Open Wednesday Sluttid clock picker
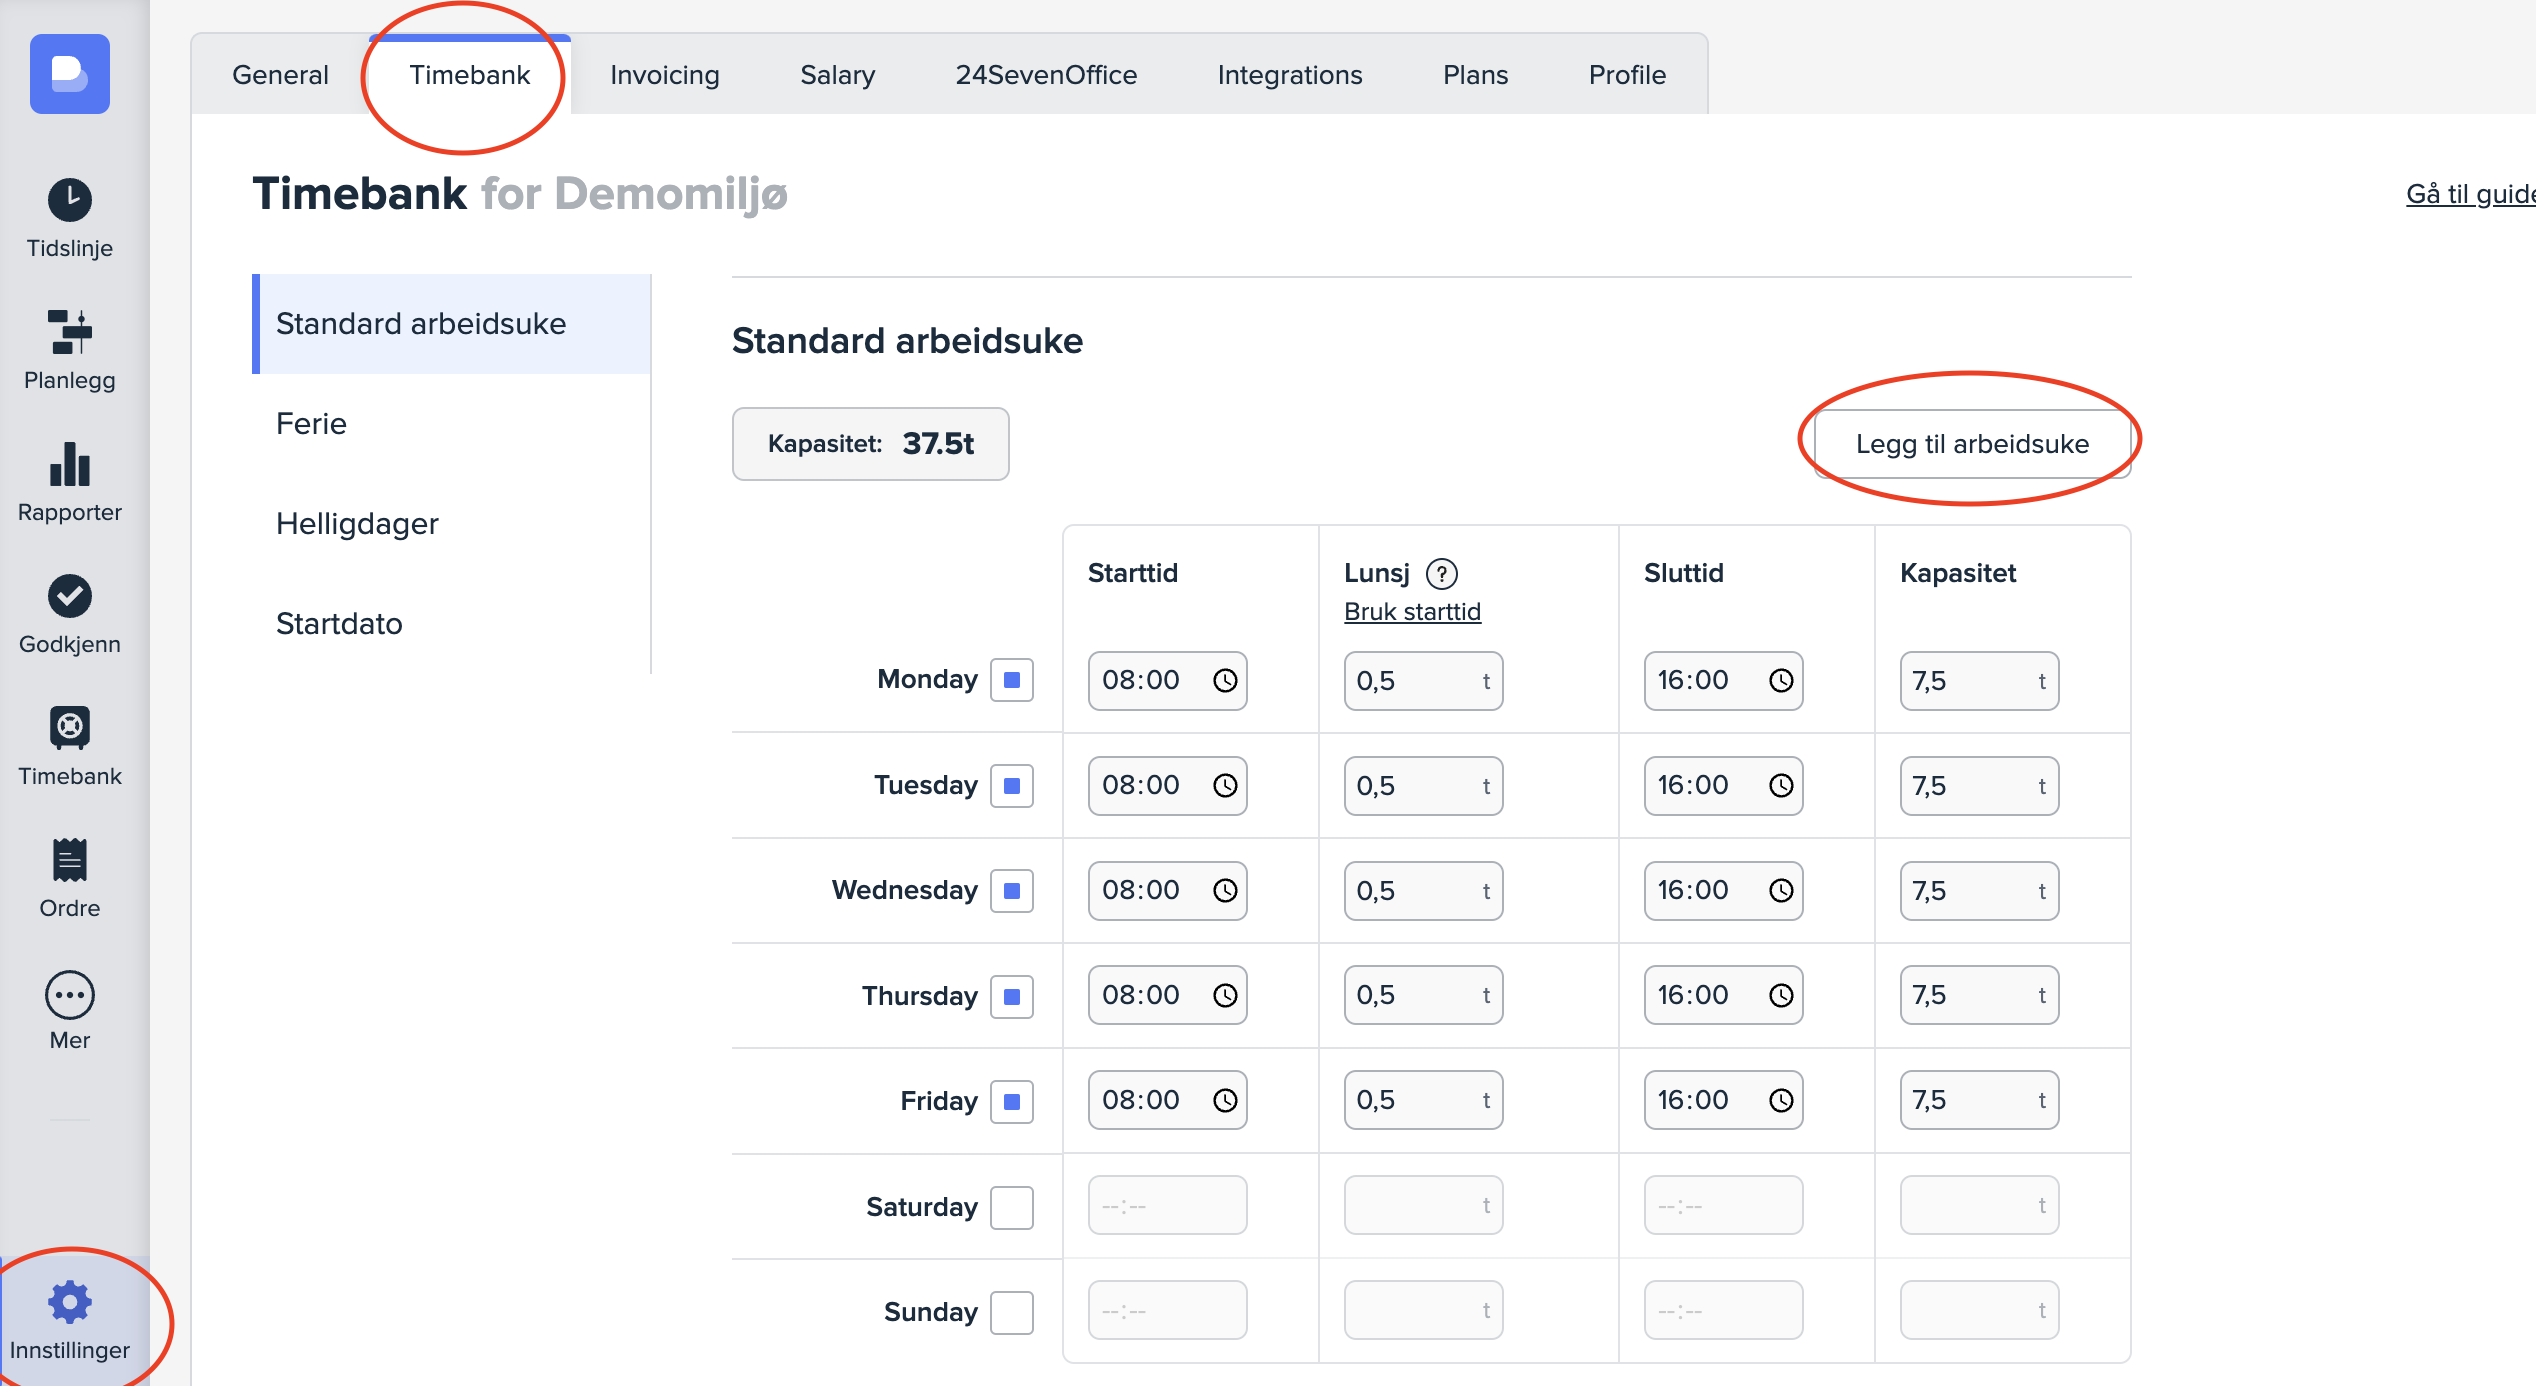The width and height of the screenshot is (2536, 1386). [x=1781, y=891]
